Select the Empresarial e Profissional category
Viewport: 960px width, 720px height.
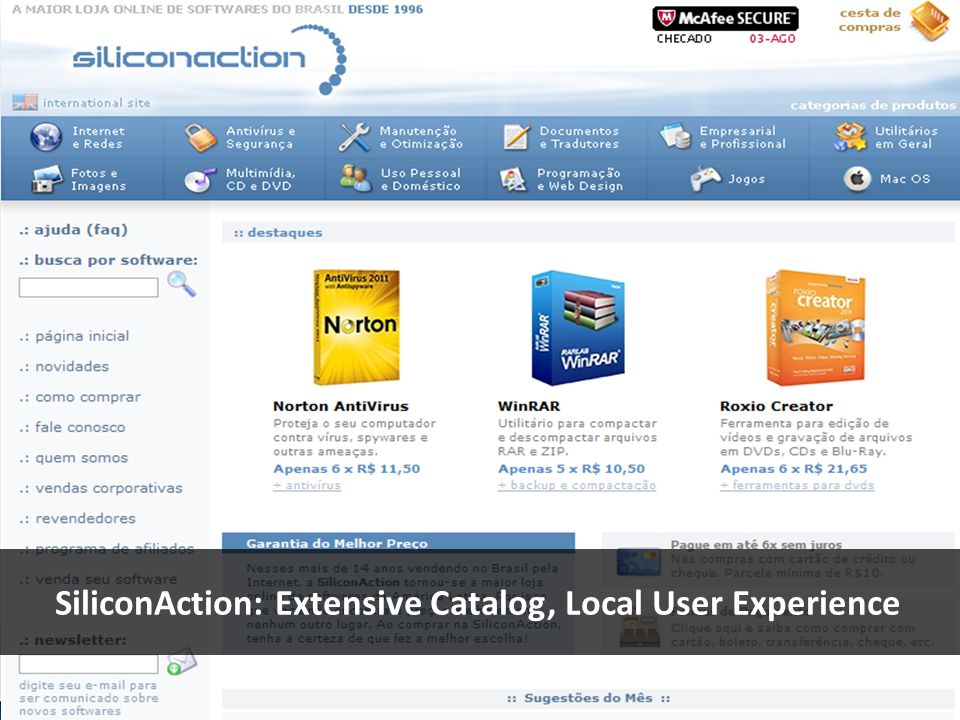[x=743, y=137]
